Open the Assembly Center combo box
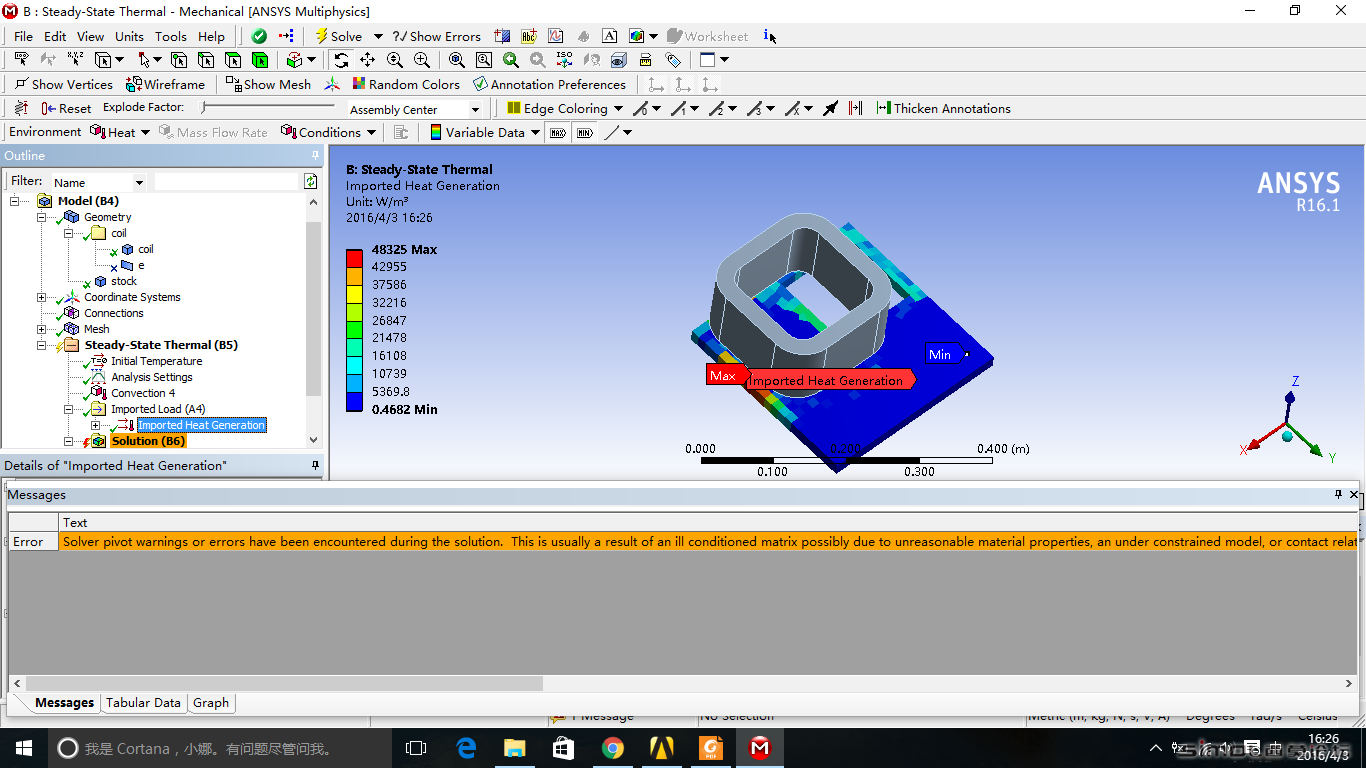1366x768 pixels. pyautogui.click(x=415, y=109)
